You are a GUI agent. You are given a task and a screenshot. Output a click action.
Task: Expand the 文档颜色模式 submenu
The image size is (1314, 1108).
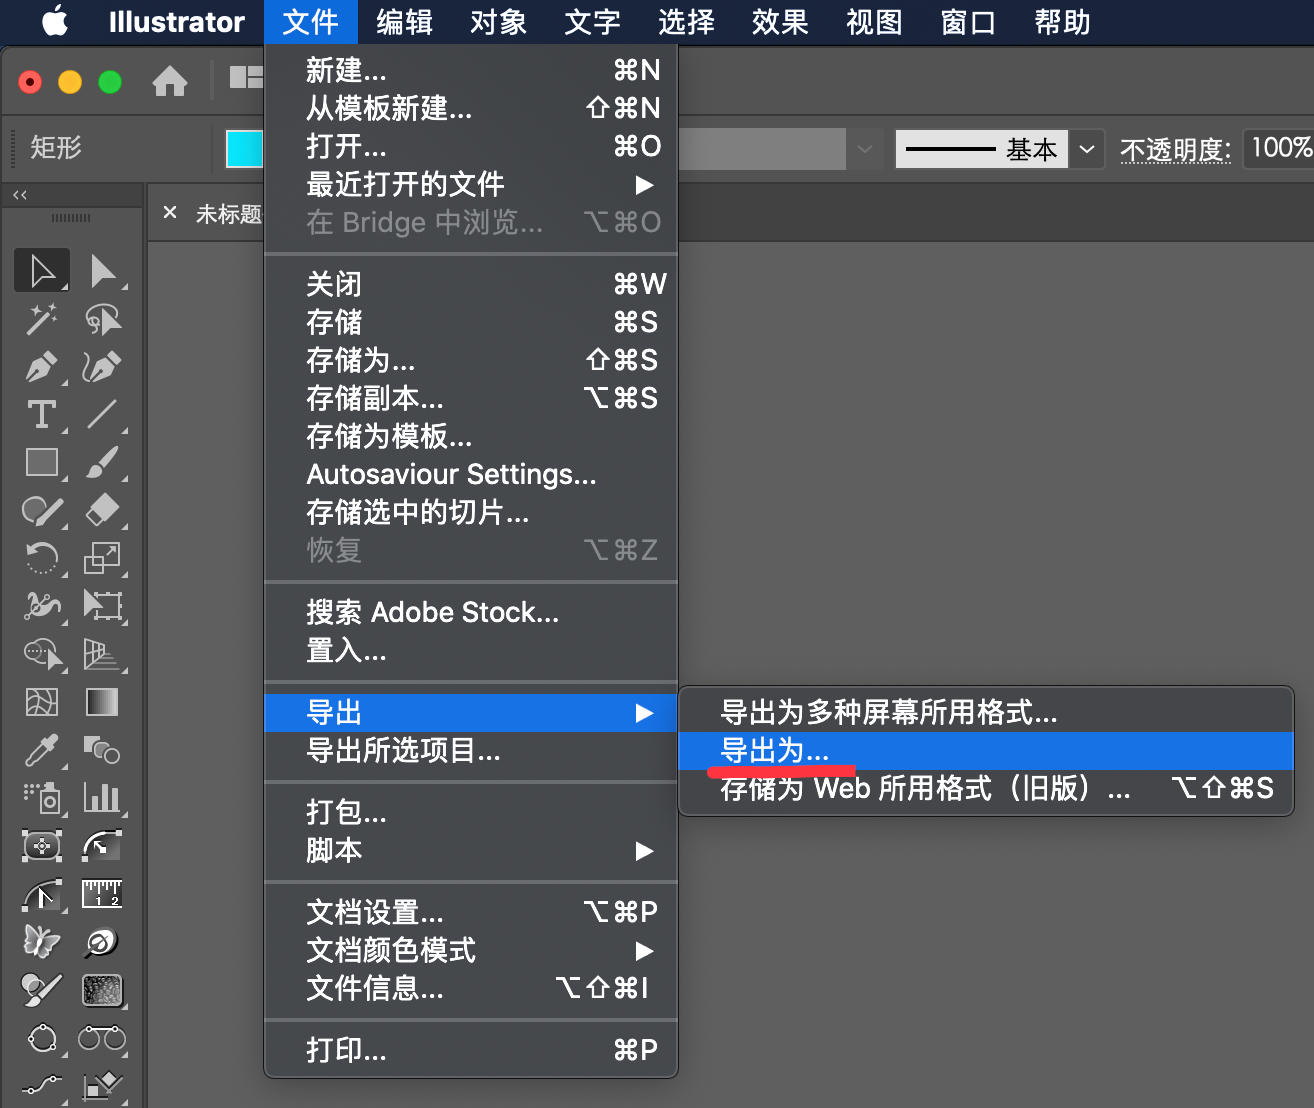click(x=471, y=950)
